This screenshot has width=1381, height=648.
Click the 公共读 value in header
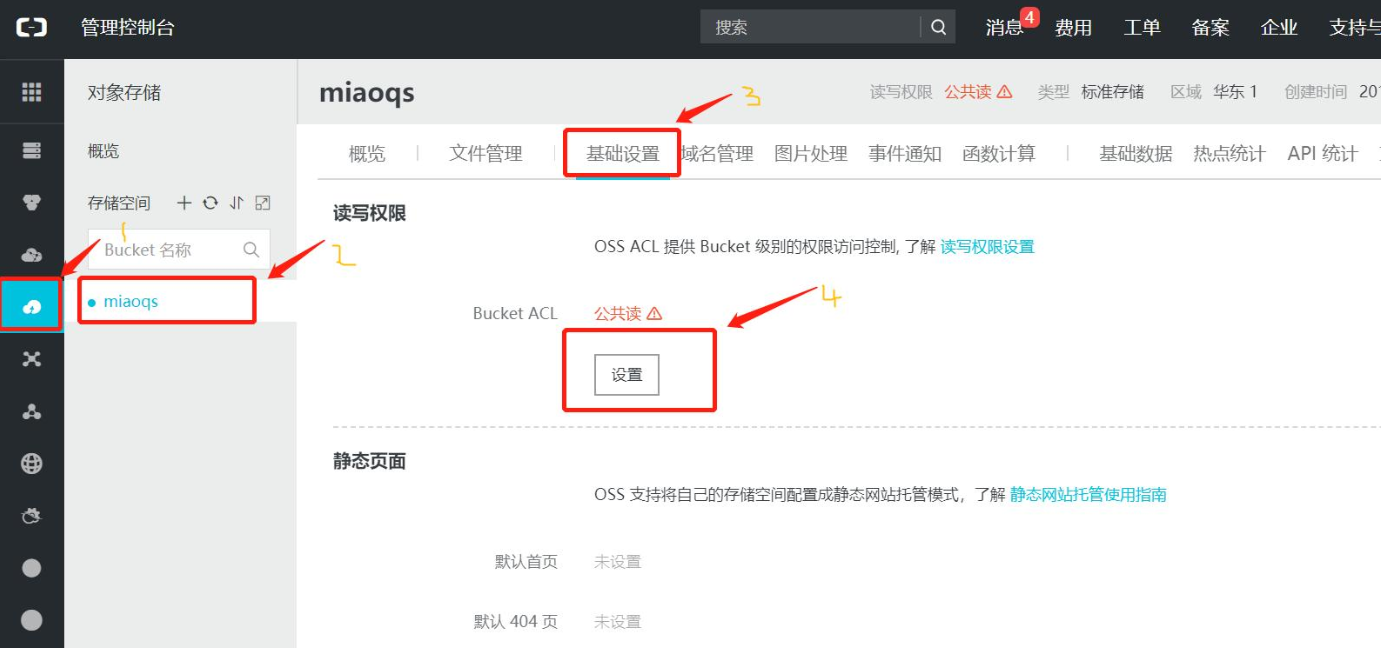click(968, 92)
